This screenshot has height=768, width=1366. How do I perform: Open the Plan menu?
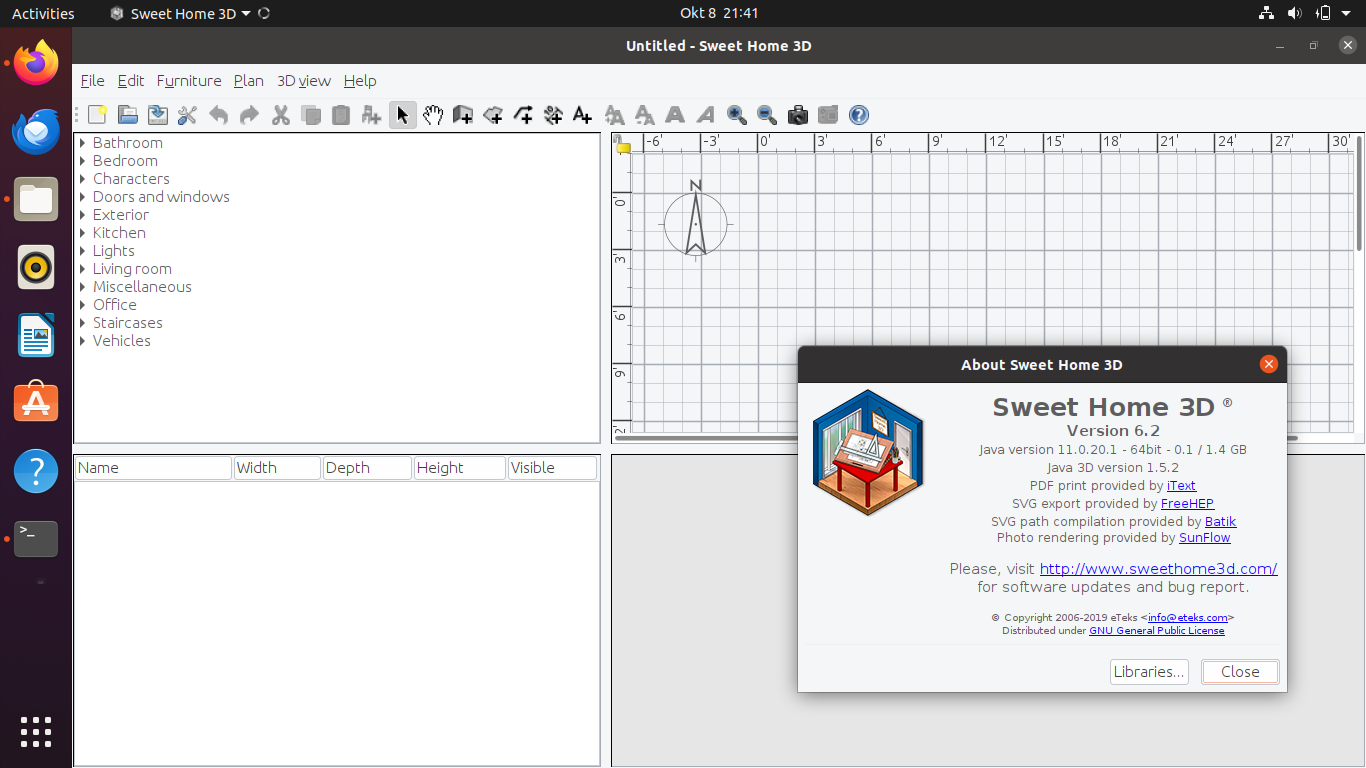pos(249,81)
